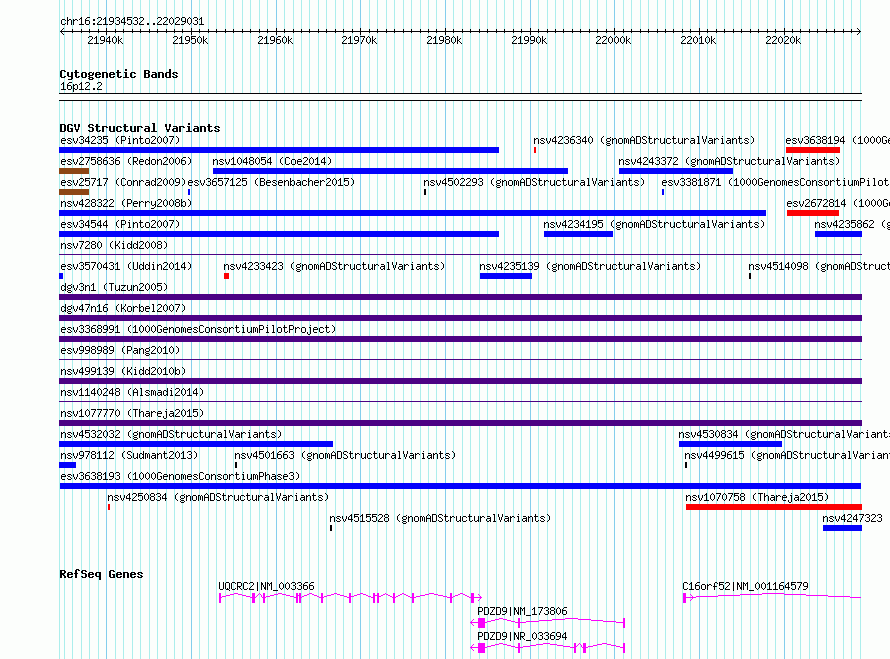Click nsv1140248 (Alsmadi2014) variant label

pos(132,392)
